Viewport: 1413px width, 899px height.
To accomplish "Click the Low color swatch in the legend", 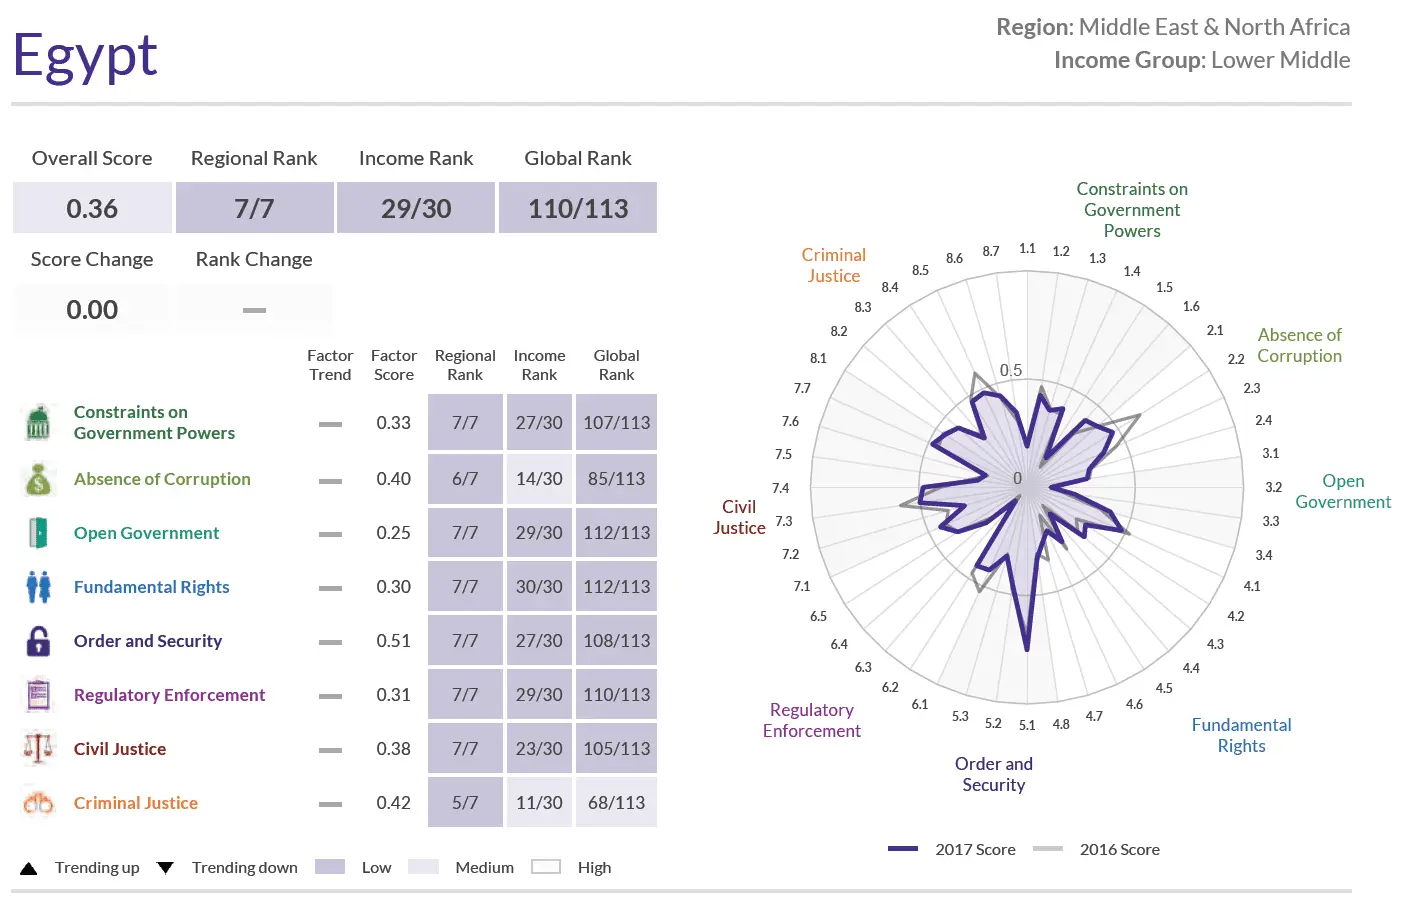I will 330,866.
